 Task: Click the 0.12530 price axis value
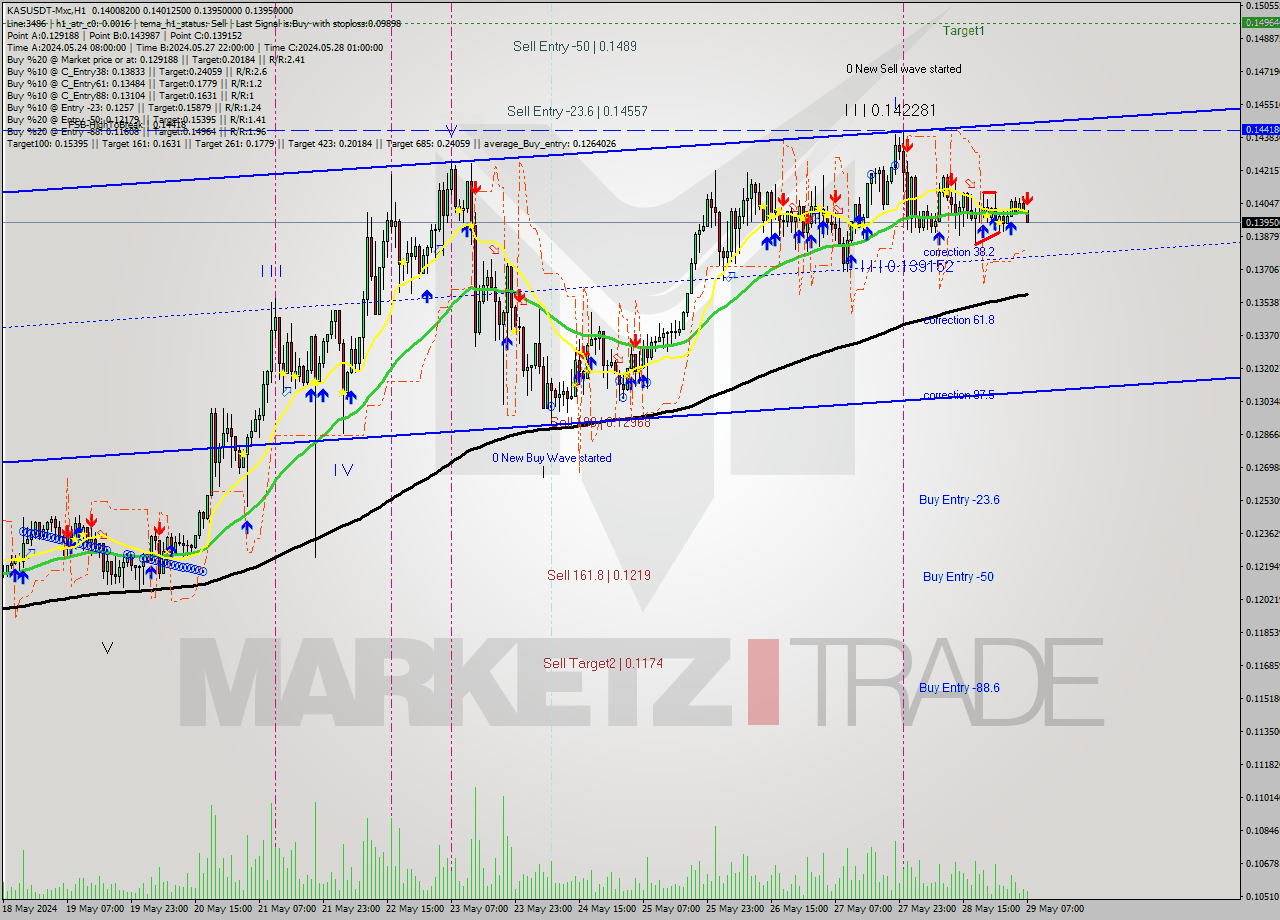(1262, 500)
